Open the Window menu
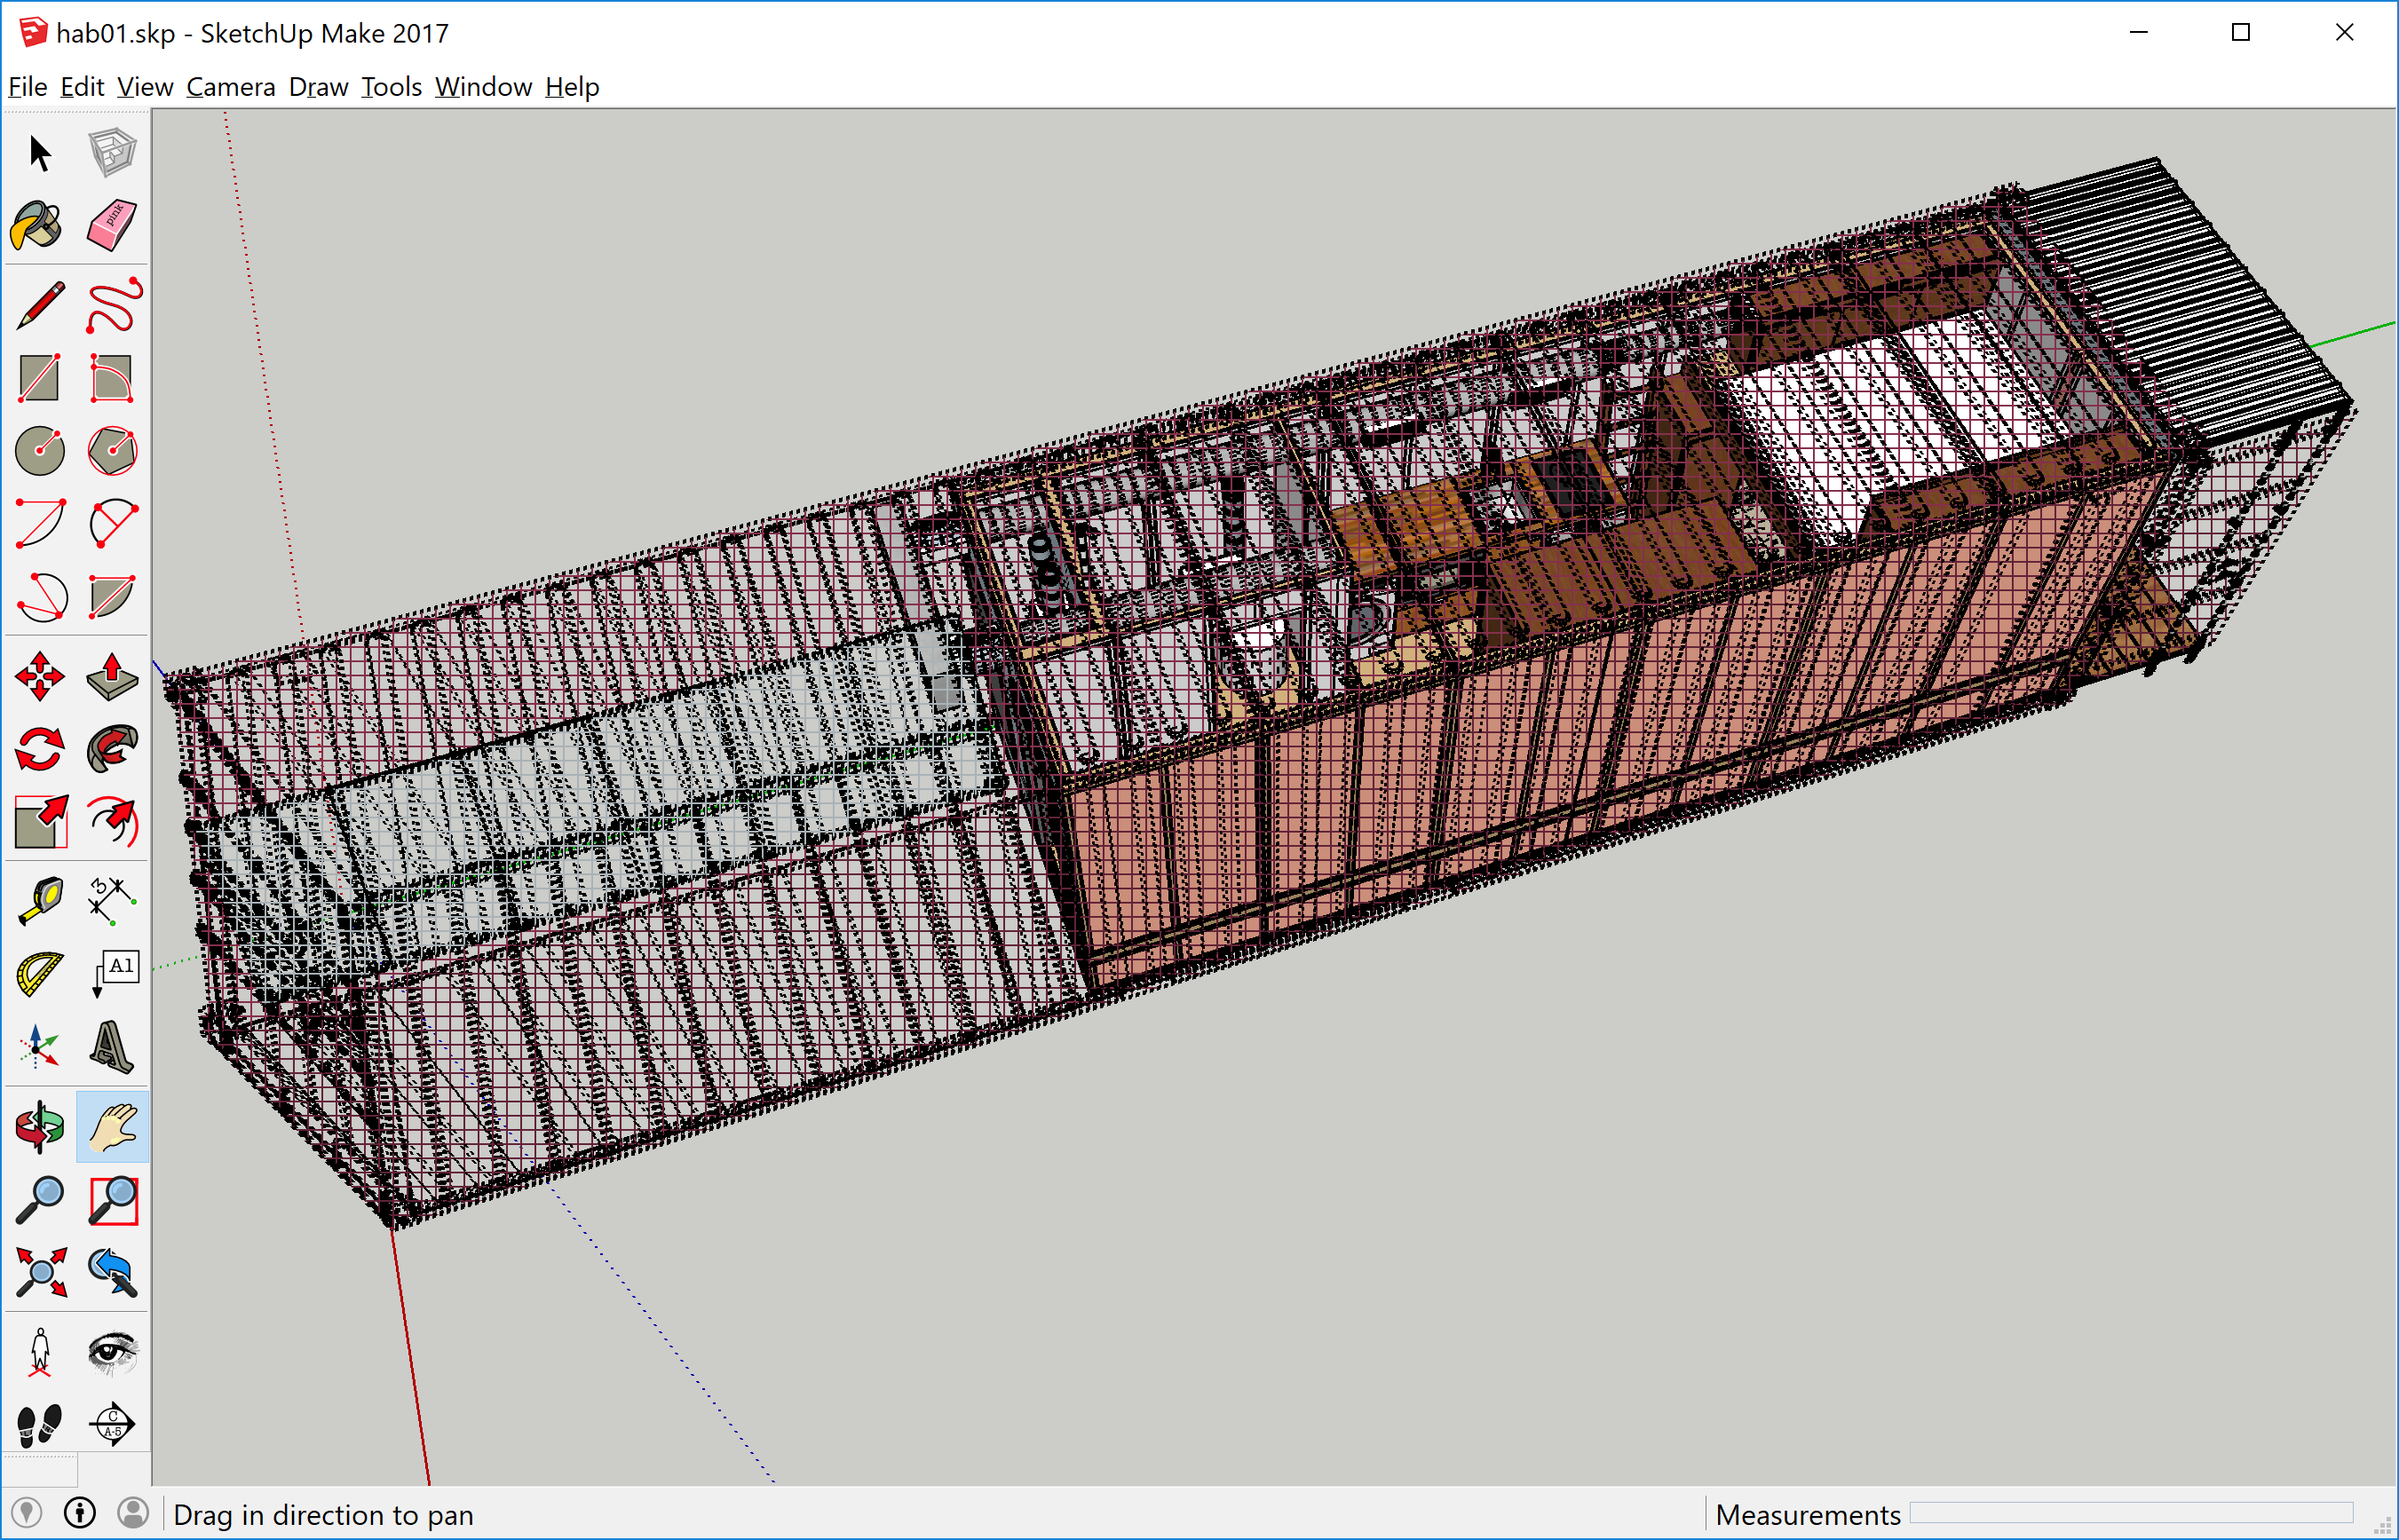The height and width of the screenshot is (1540, 2399). pyautogui.click(x=483, y=87)
